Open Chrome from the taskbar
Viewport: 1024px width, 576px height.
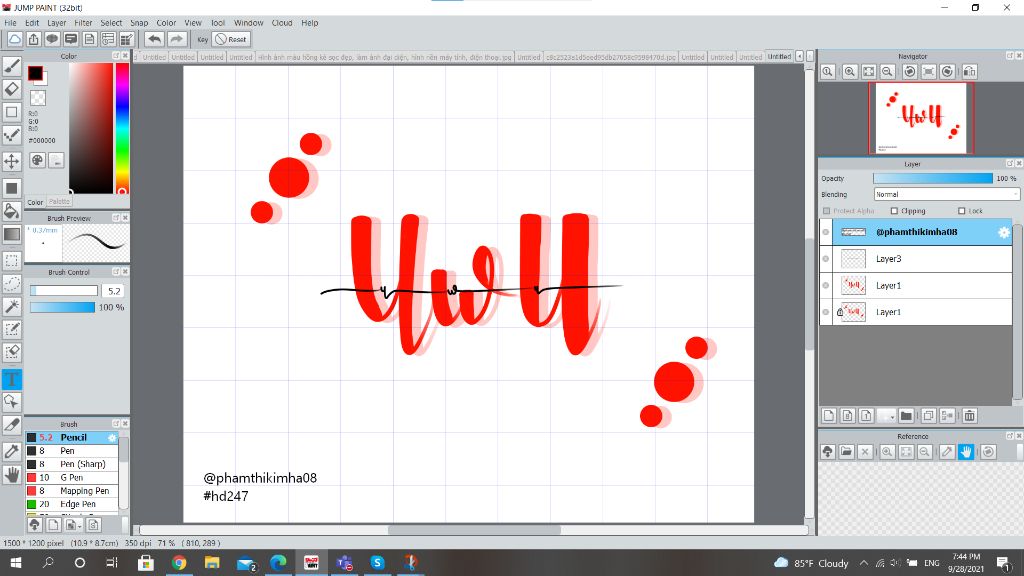[179, 562]
